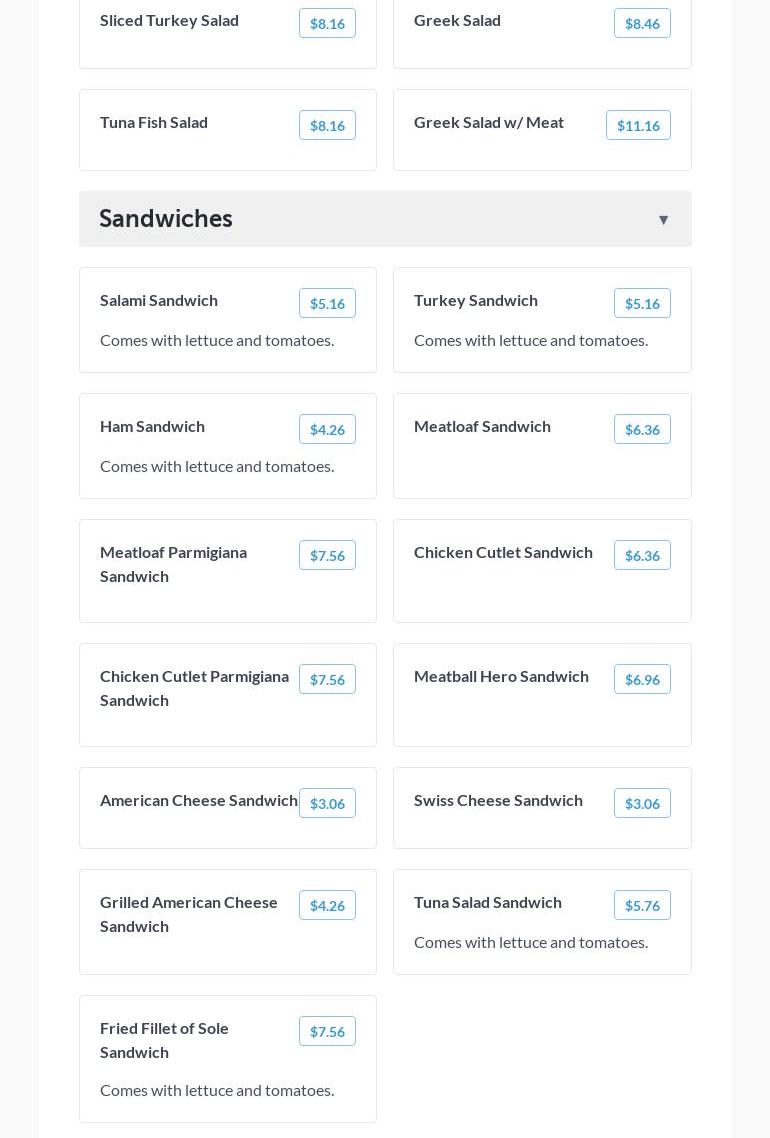
Task: Click American Cheese Sandwich $3.06 price
Action: coord(327,803)
